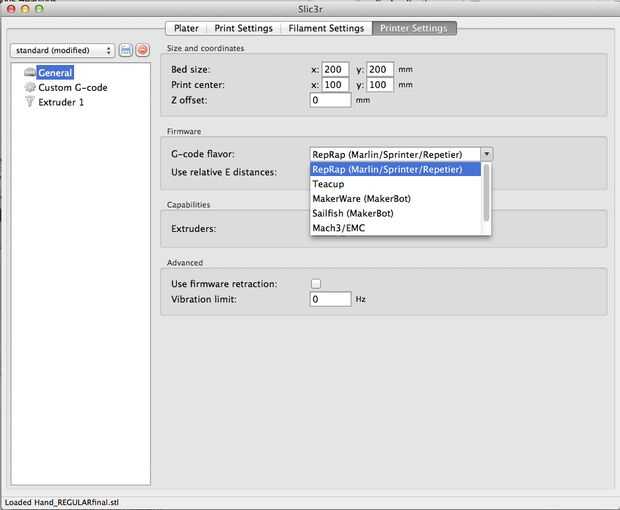This screenshot has width=620, height=510.
Task: Click the Extruder 1 funnel icon
Action: (30, 102)
